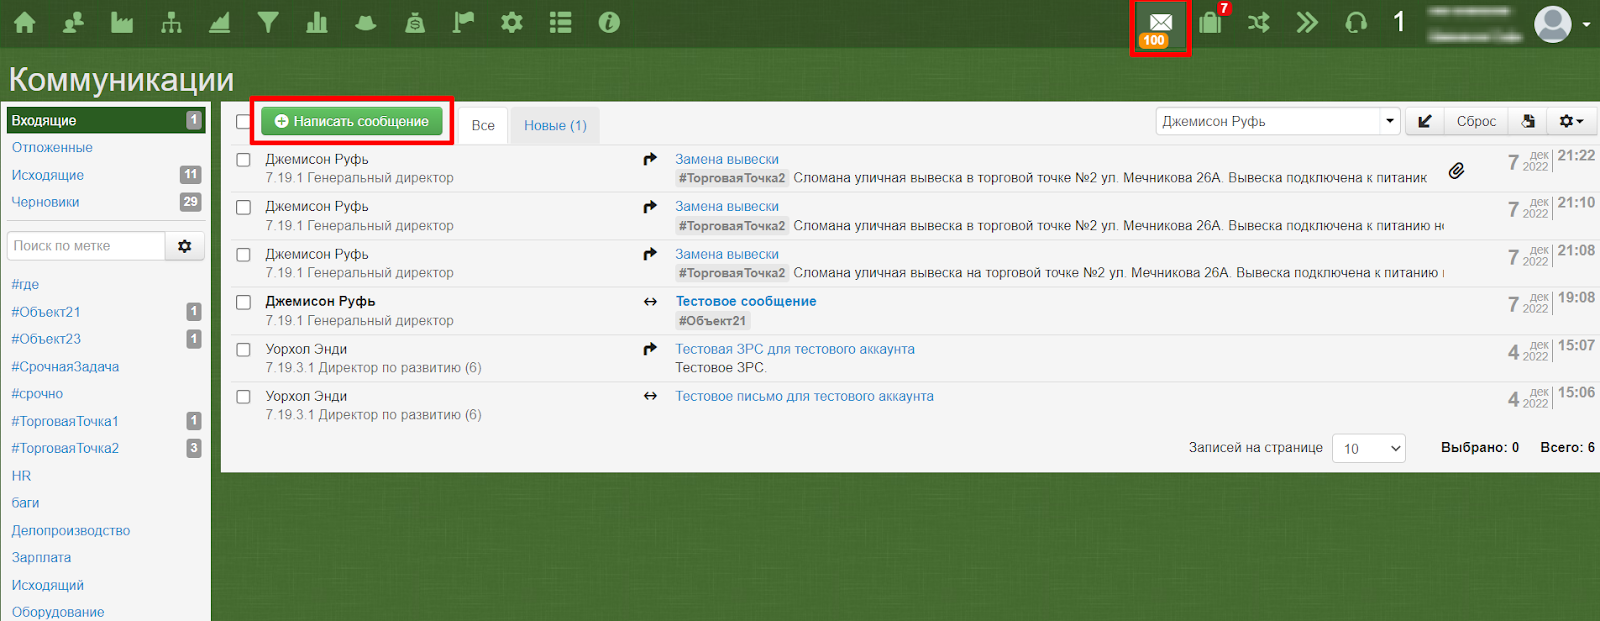Click the Сброс button

click(1476, 121)
